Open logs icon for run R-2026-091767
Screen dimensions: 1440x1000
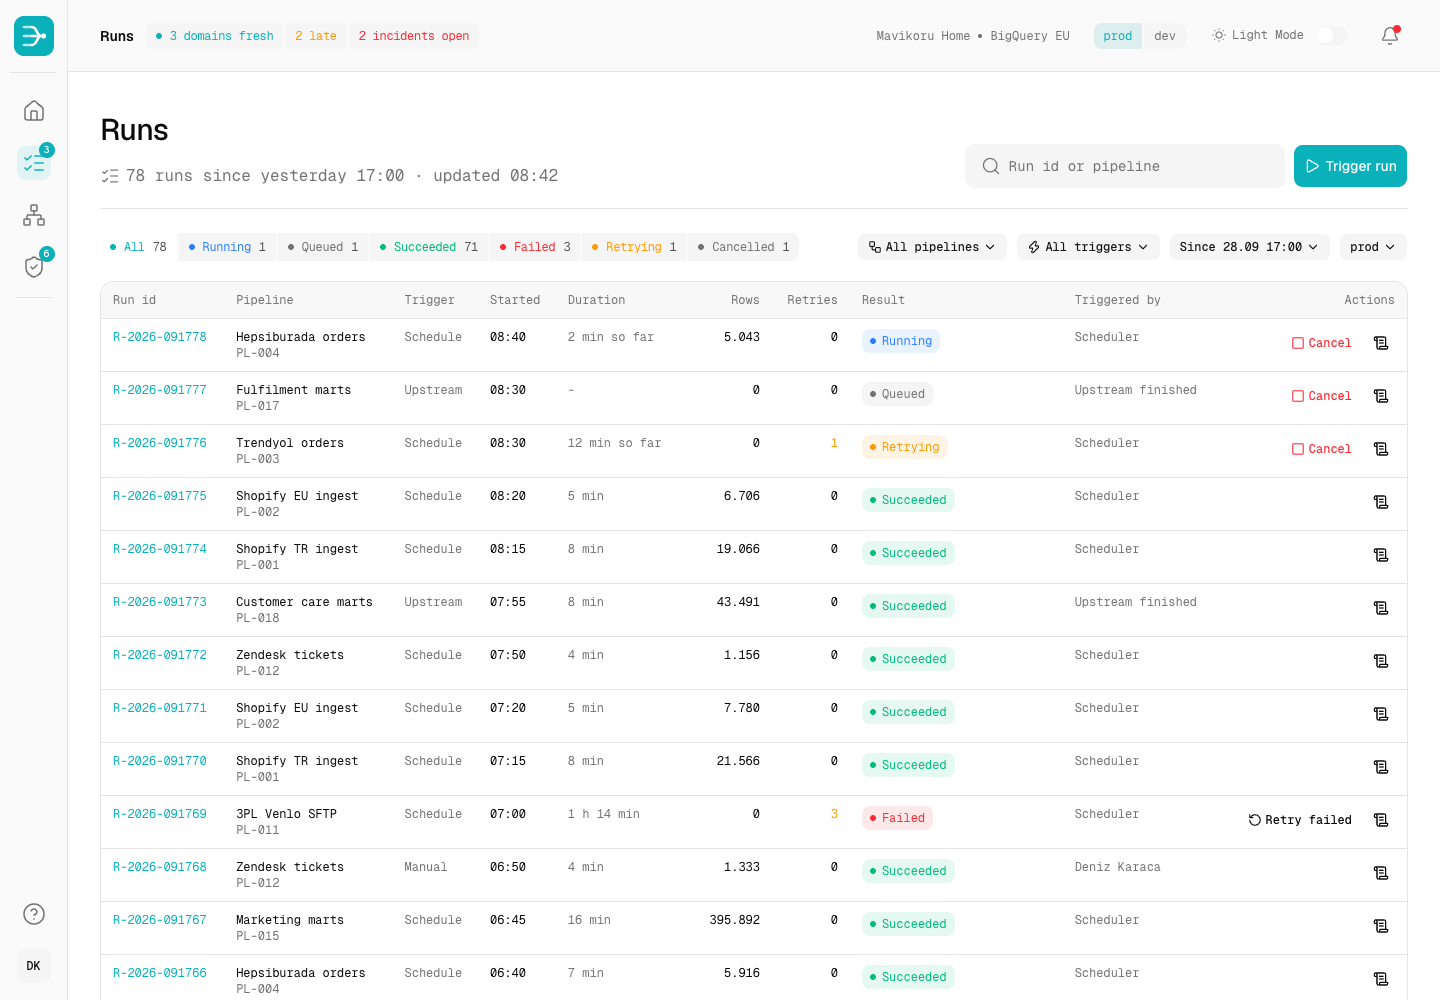click(x=1381, y=926)
